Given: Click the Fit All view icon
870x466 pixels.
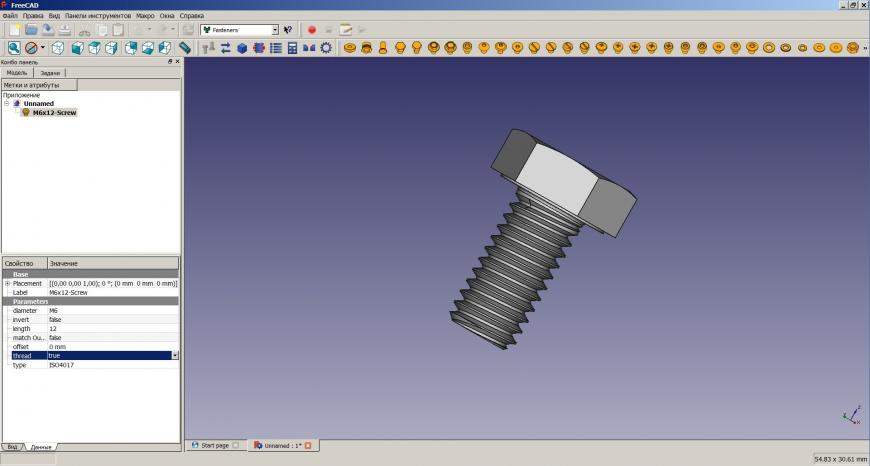Looking at the screenshot, I should click(x=14, y=48).
